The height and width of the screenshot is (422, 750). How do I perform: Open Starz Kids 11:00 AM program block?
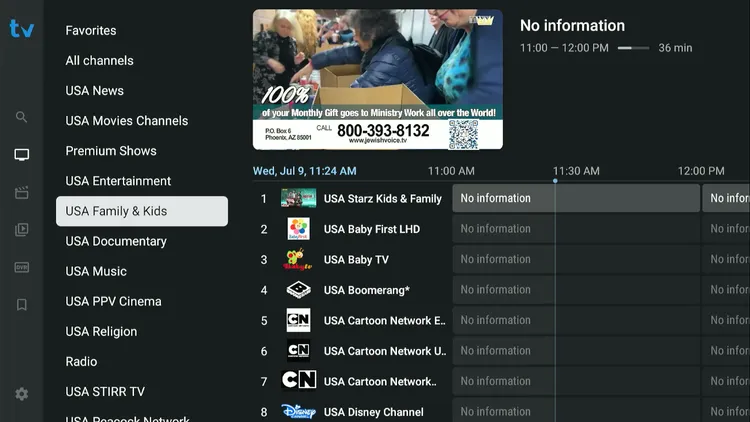coord(576,198)
